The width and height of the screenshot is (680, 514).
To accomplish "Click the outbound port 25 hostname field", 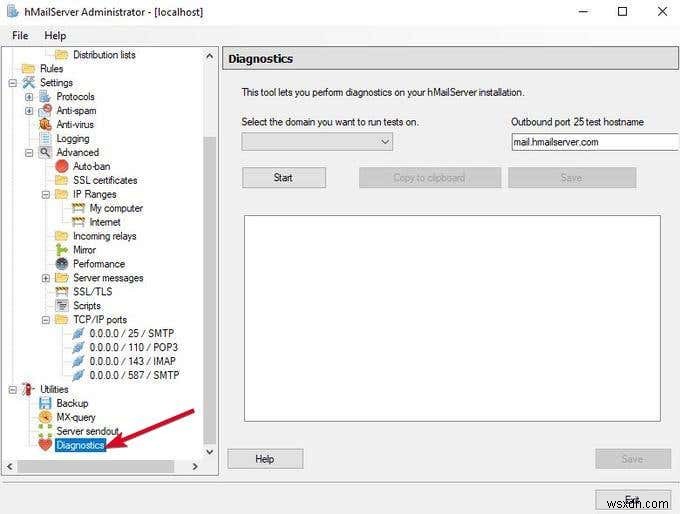I will click(x=595, y=142).
